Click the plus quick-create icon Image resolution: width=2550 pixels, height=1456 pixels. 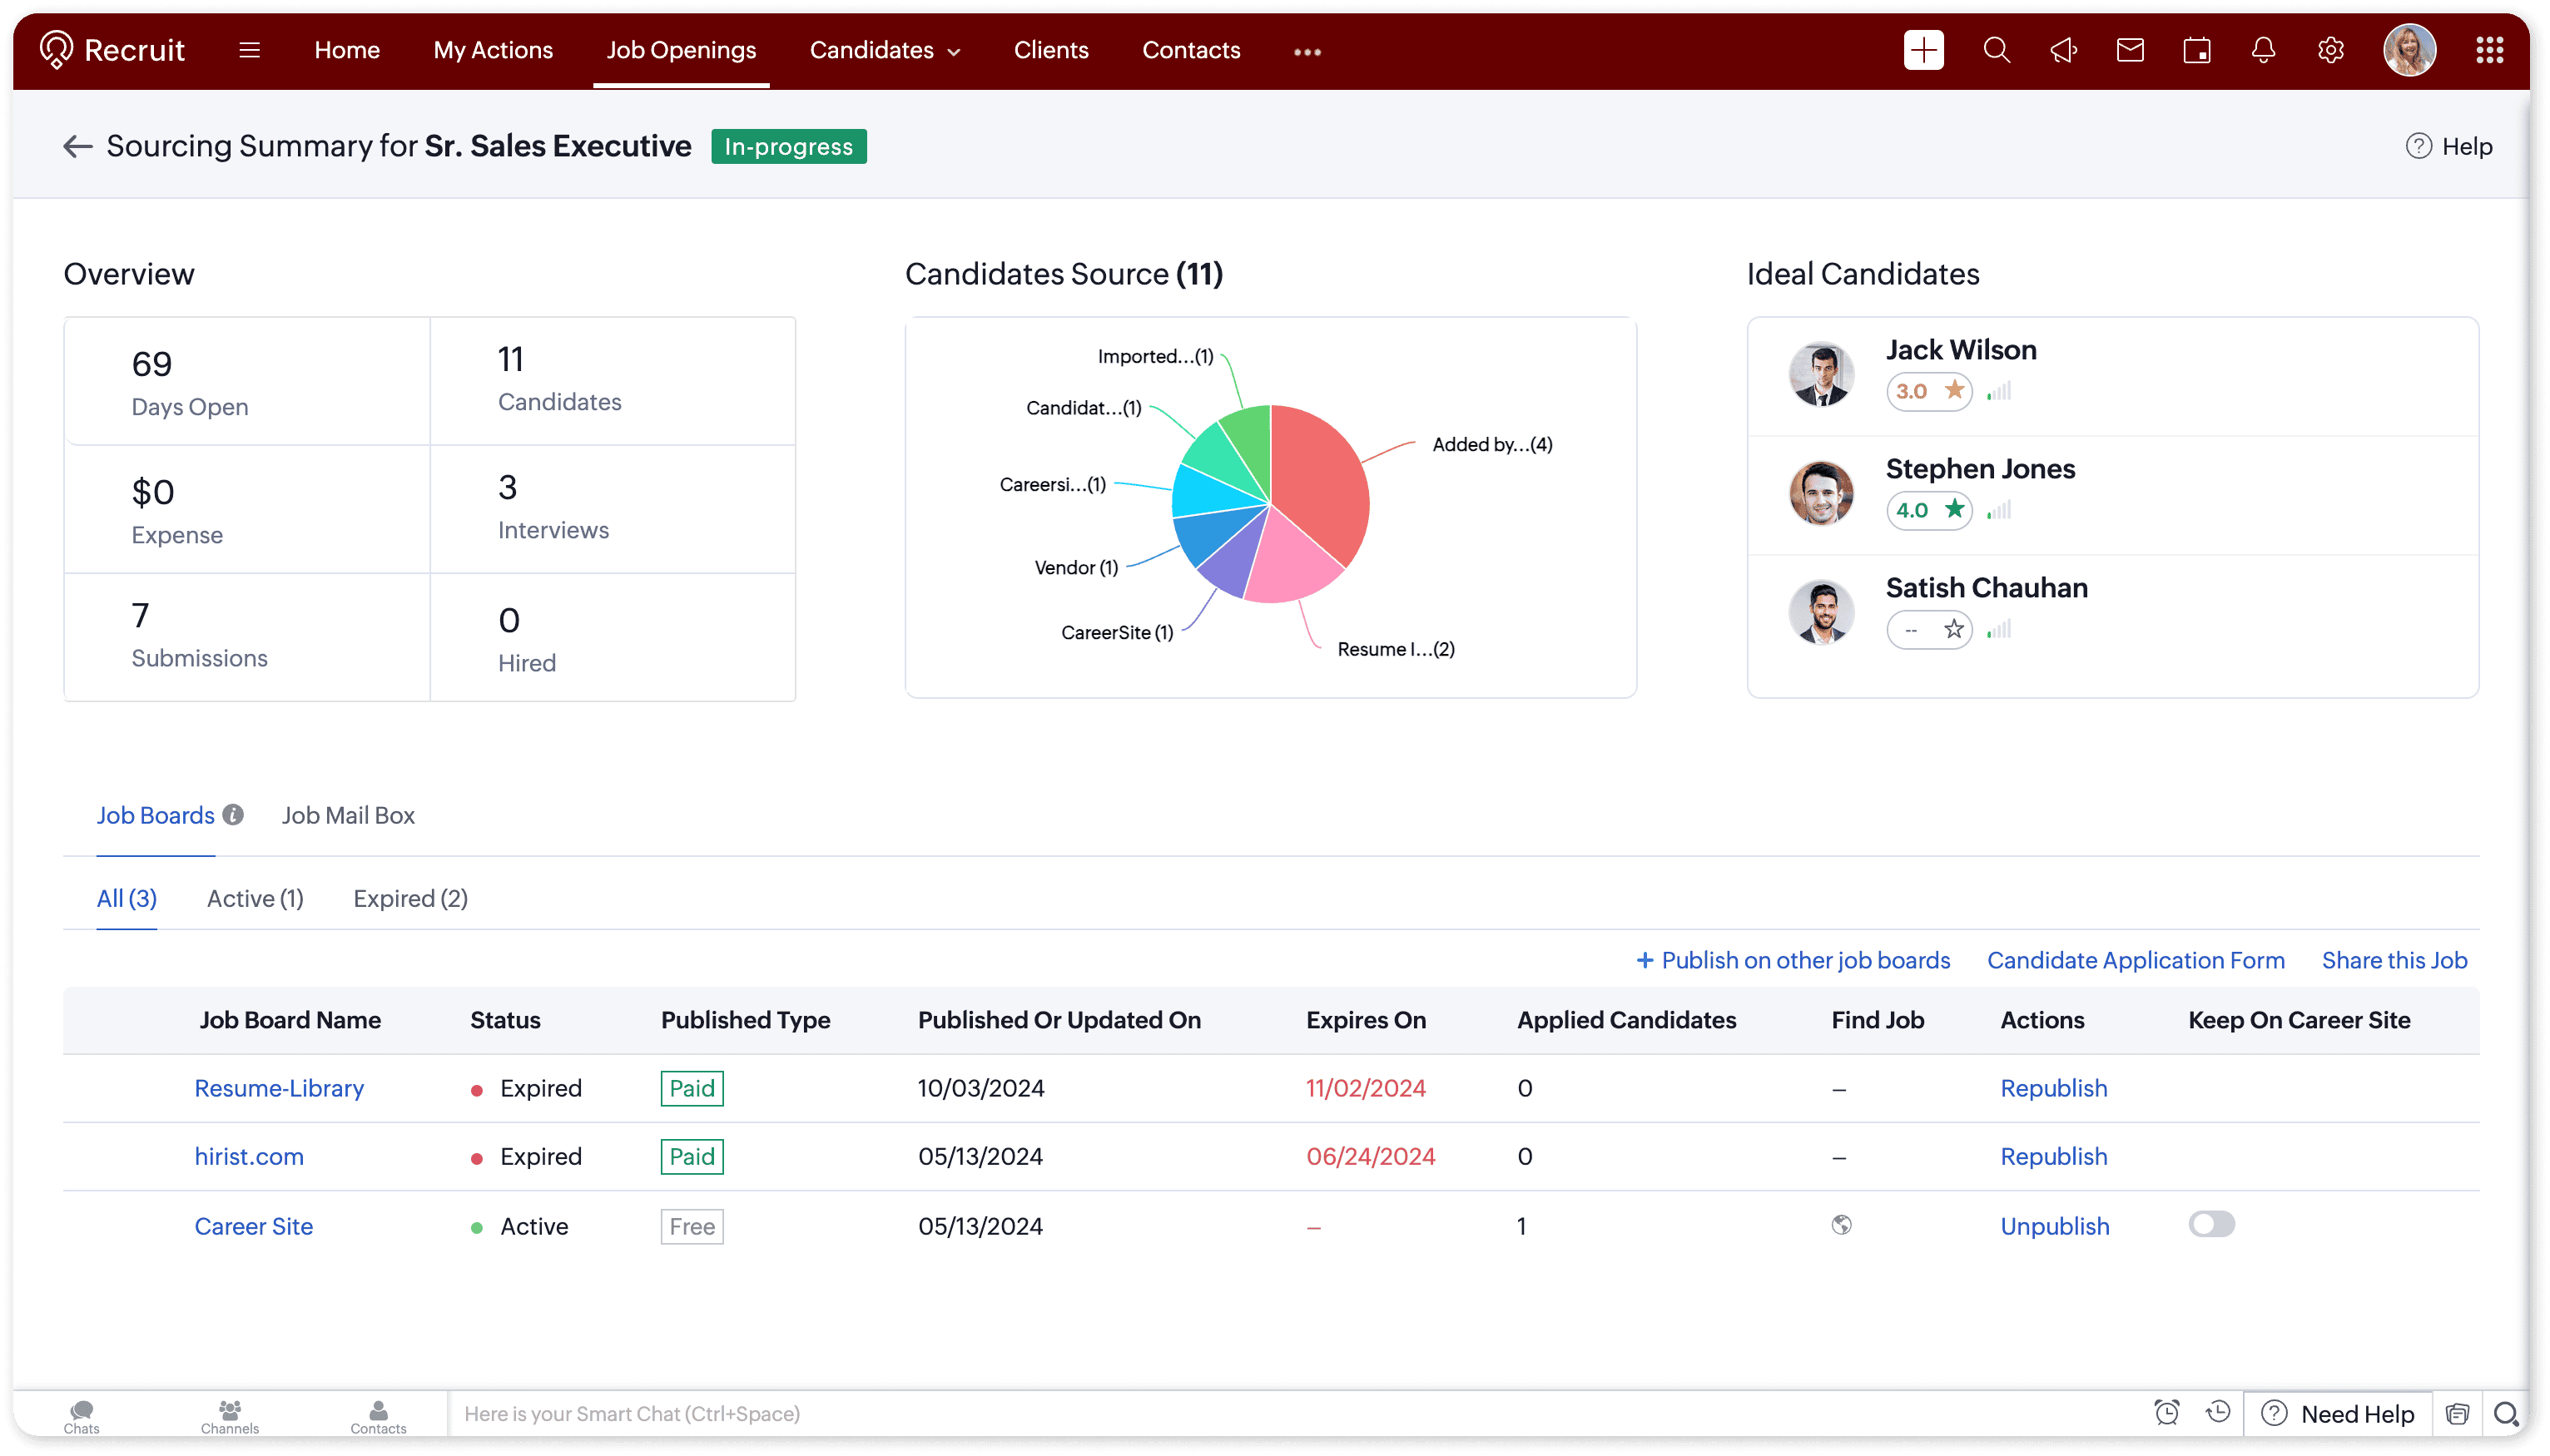pos(1923,50)
